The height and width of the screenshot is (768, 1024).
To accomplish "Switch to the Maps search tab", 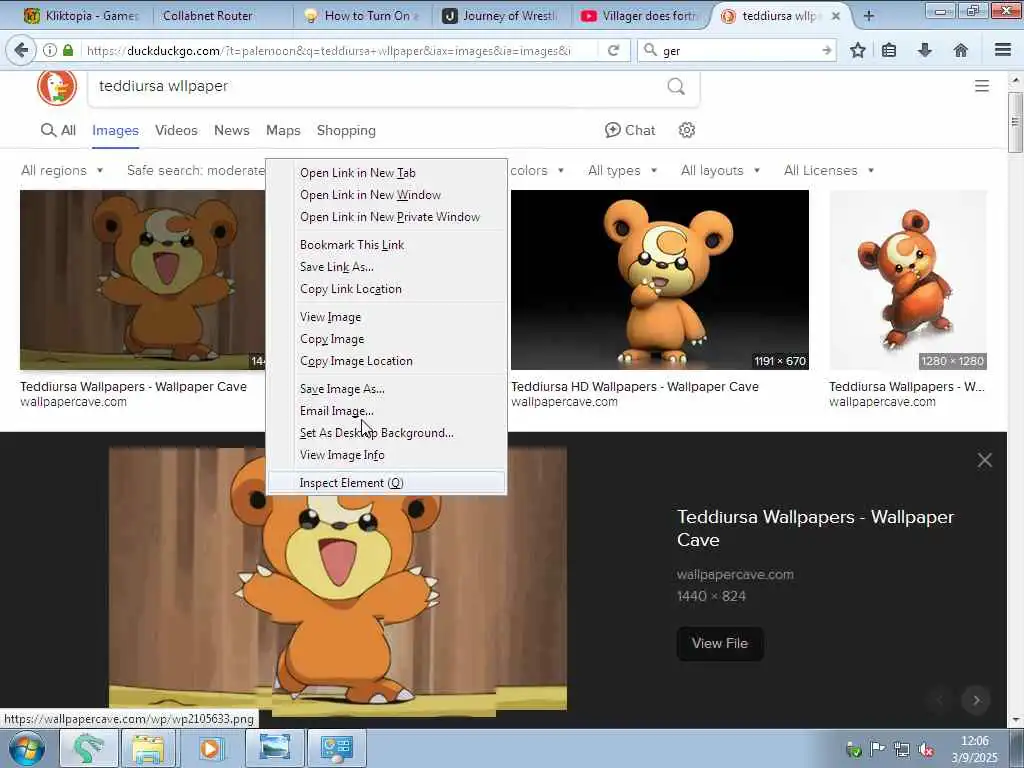I will tap(283, 130).
